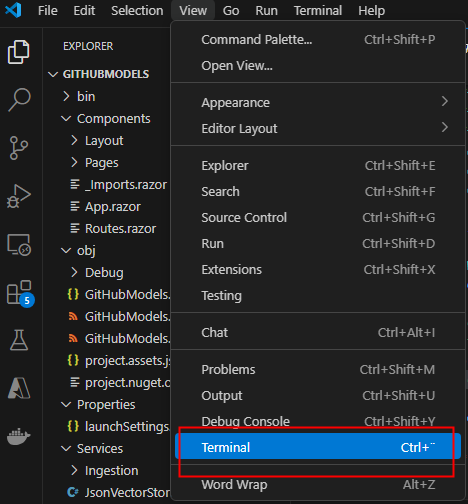The image size is (468, 504).
Task: Open the Search magnifier icon in activity bar
Action: [19, 100]
